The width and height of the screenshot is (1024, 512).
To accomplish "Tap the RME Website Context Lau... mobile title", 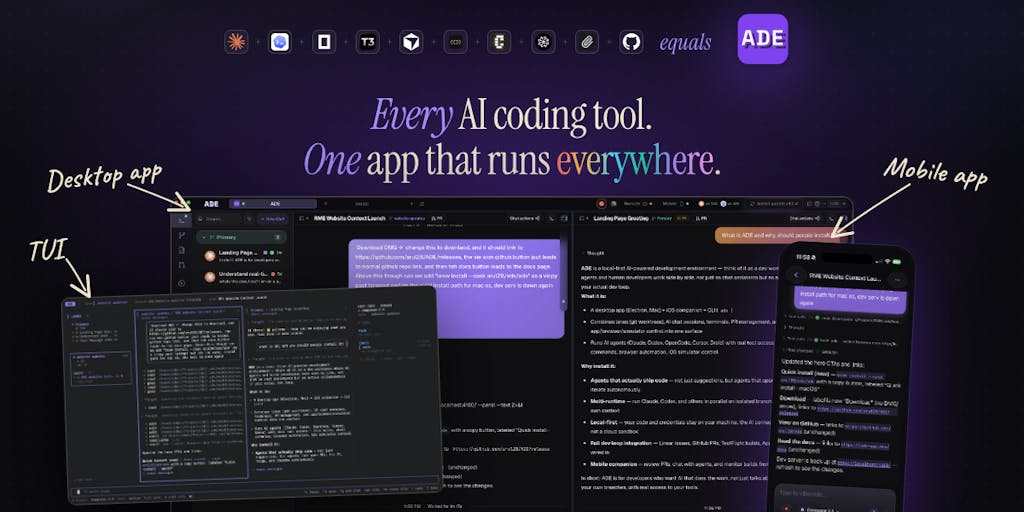I will coord(846,276).
